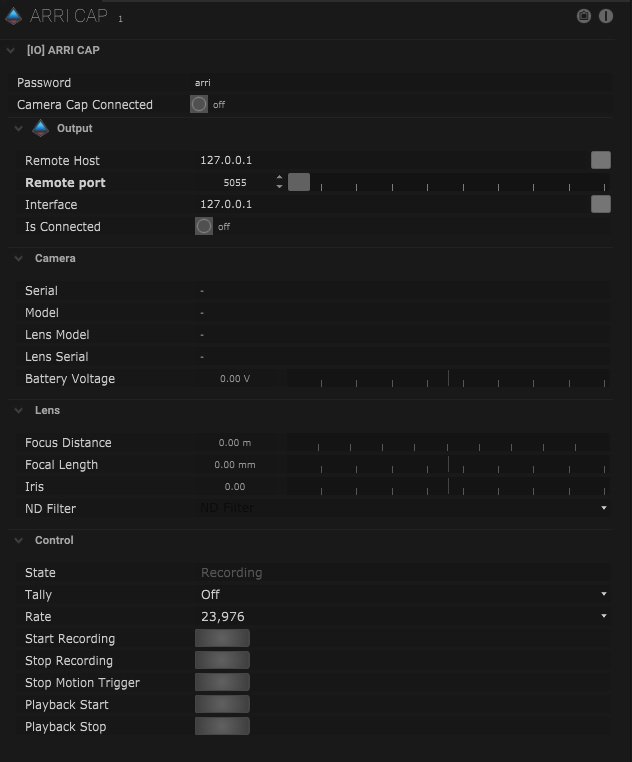632x762 pixels.
Task: Click the Focus Distance slider track
Action: tap(448, 442)
